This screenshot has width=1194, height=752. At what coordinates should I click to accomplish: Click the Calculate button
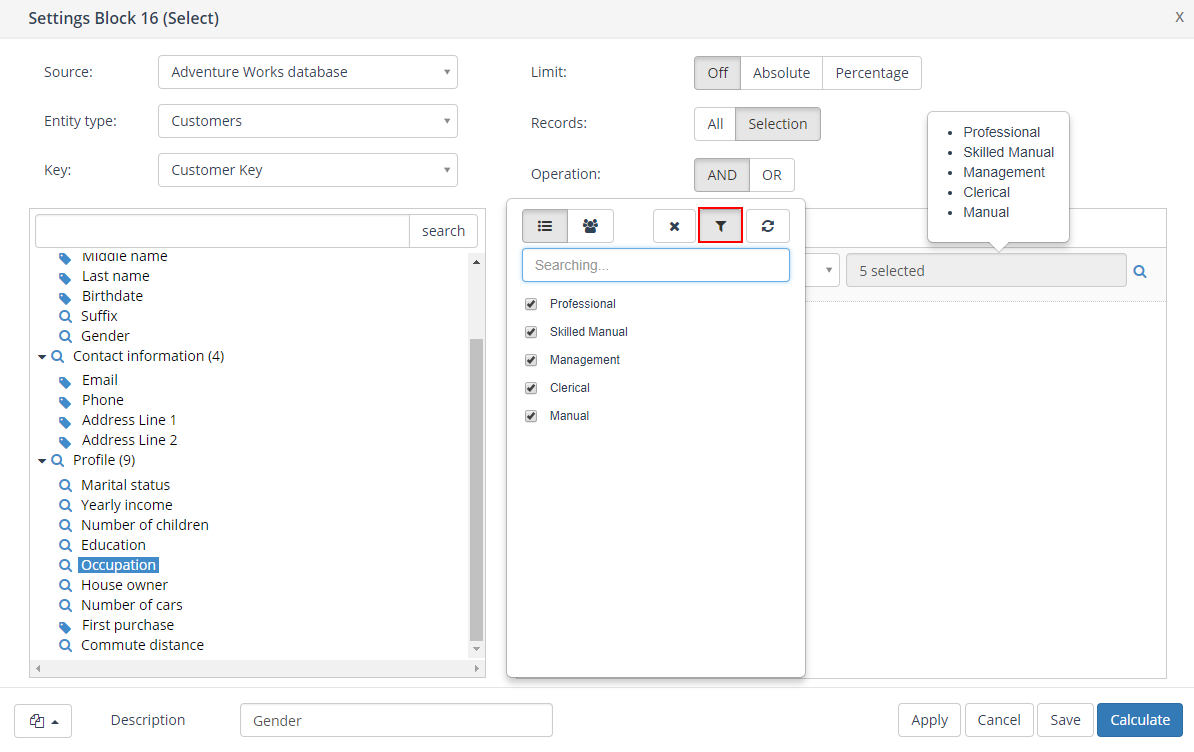(x=1139, y=720)
